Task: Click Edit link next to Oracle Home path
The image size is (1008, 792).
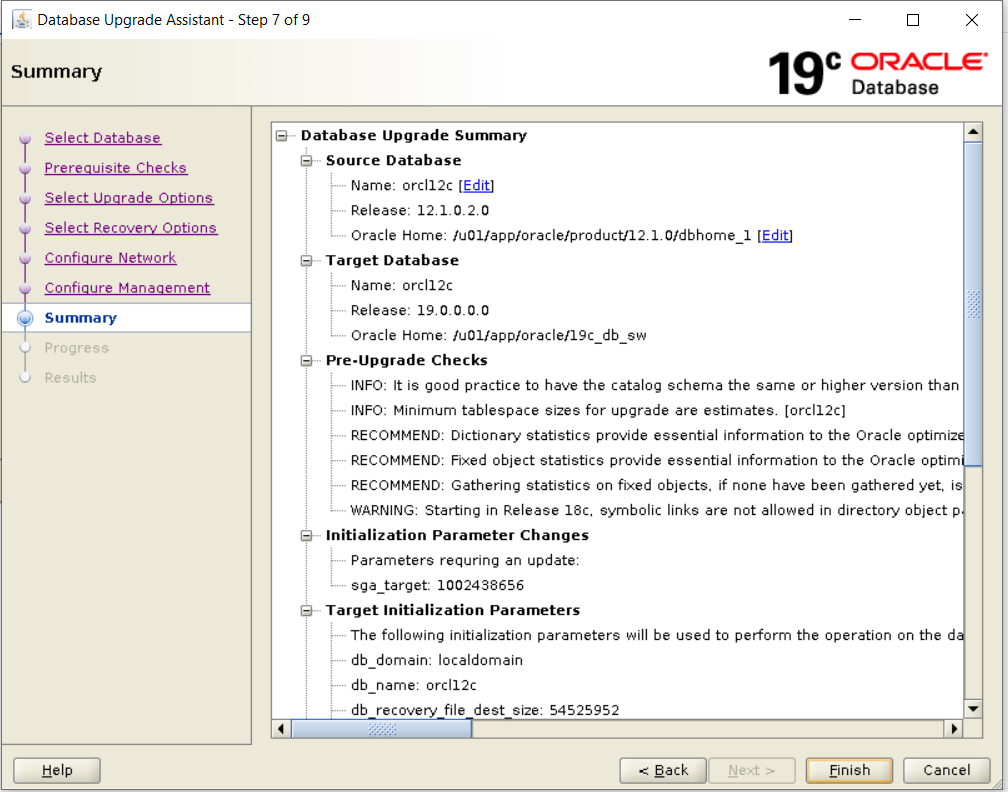Action: 774,236
